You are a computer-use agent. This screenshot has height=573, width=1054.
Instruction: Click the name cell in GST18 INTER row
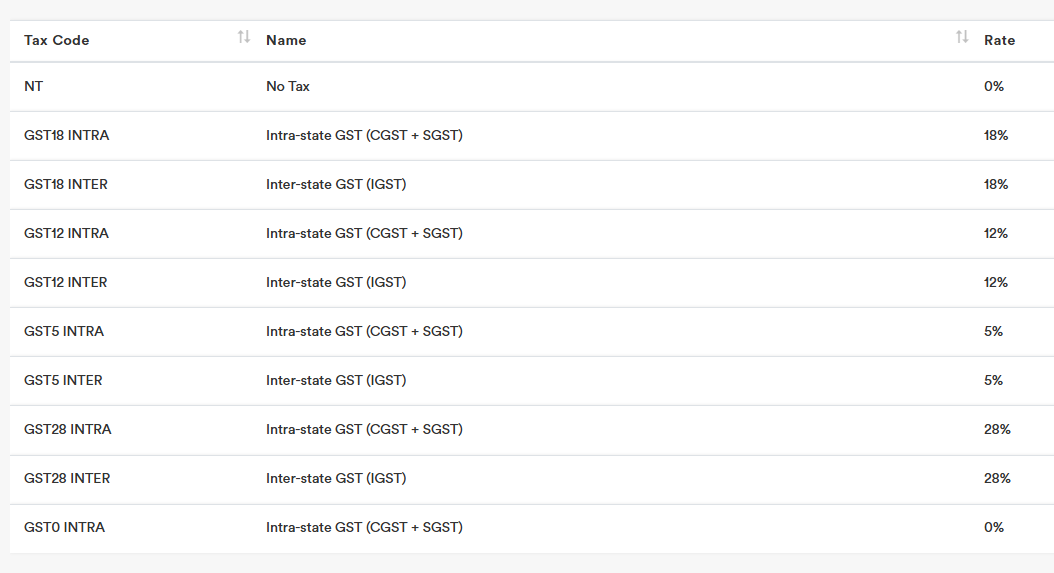336,185
